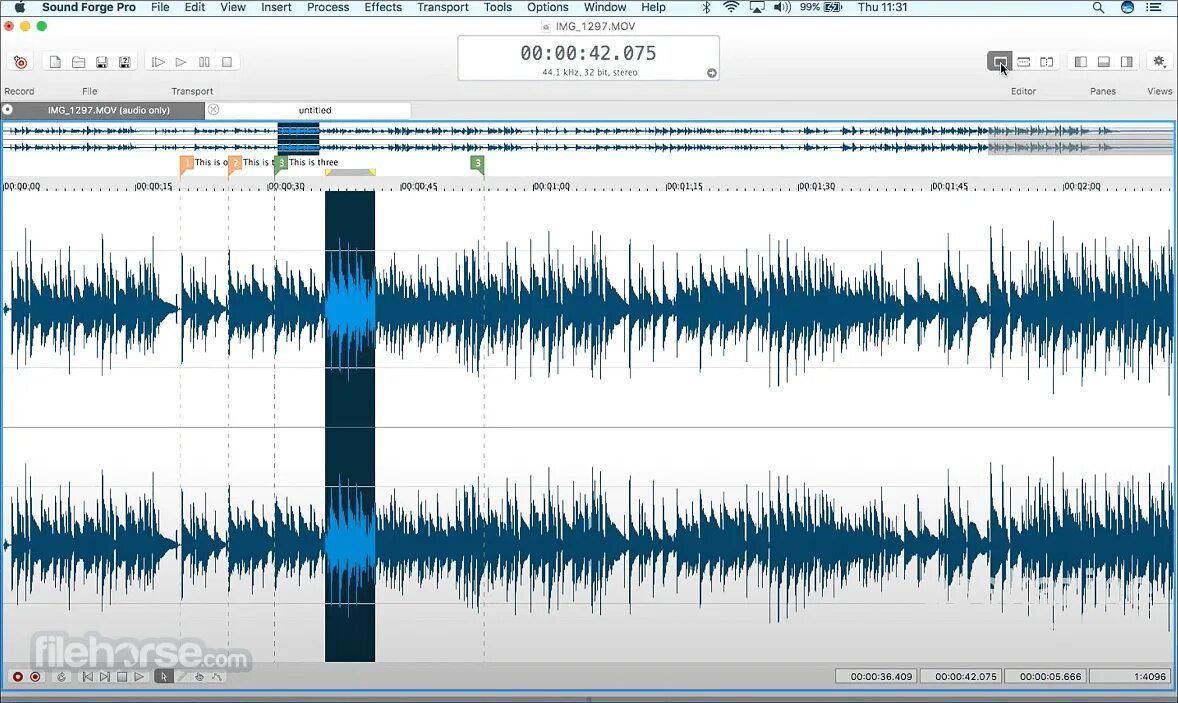Switch to the side-by-side editor layout icon

click(1047, 62)
